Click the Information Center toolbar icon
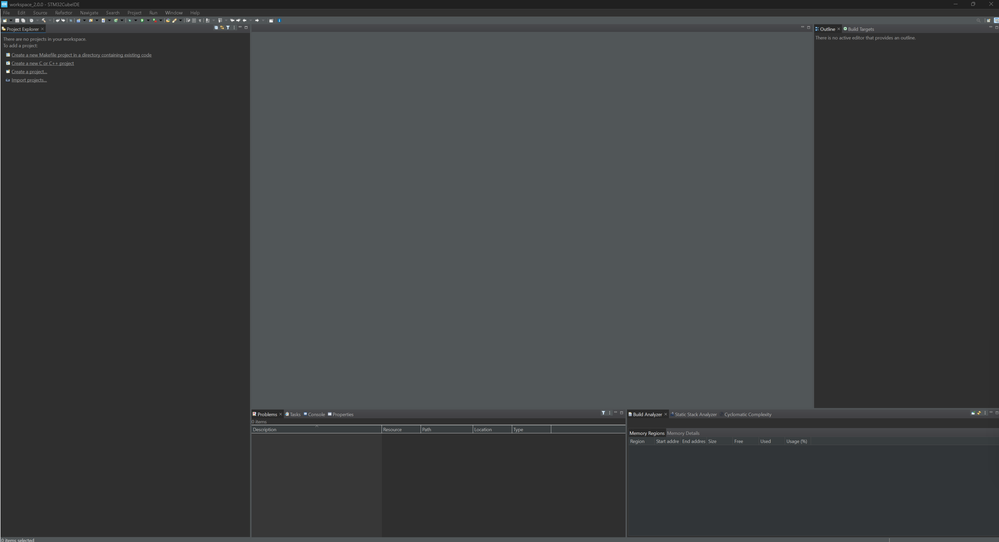Viewport: 999px width, 542px height. coord(279,20)
